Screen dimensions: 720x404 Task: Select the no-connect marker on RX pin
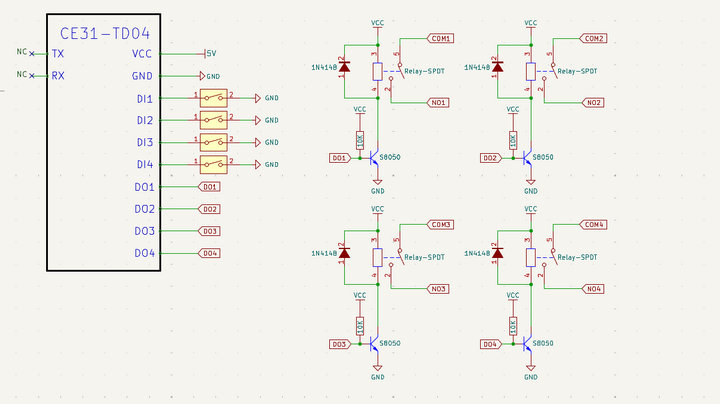[32, 75]
